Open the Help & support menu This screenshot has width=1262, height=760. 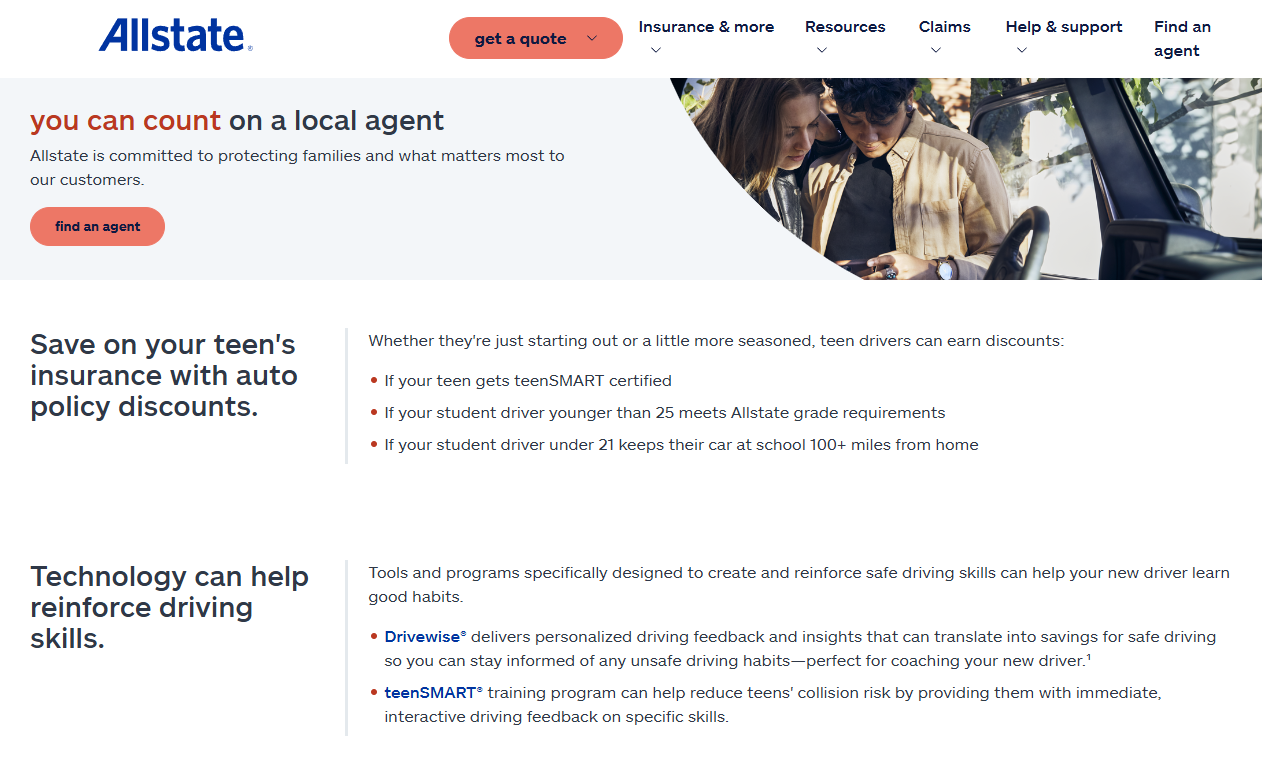1064,27
